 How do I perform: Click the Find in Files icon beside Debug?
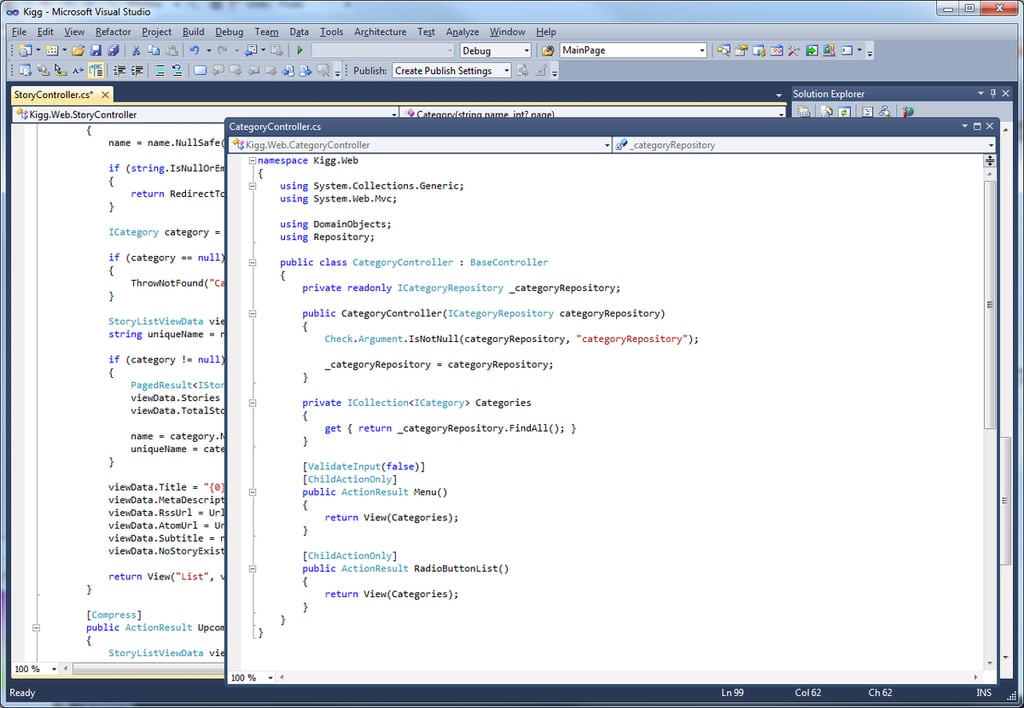click(548, 50)
